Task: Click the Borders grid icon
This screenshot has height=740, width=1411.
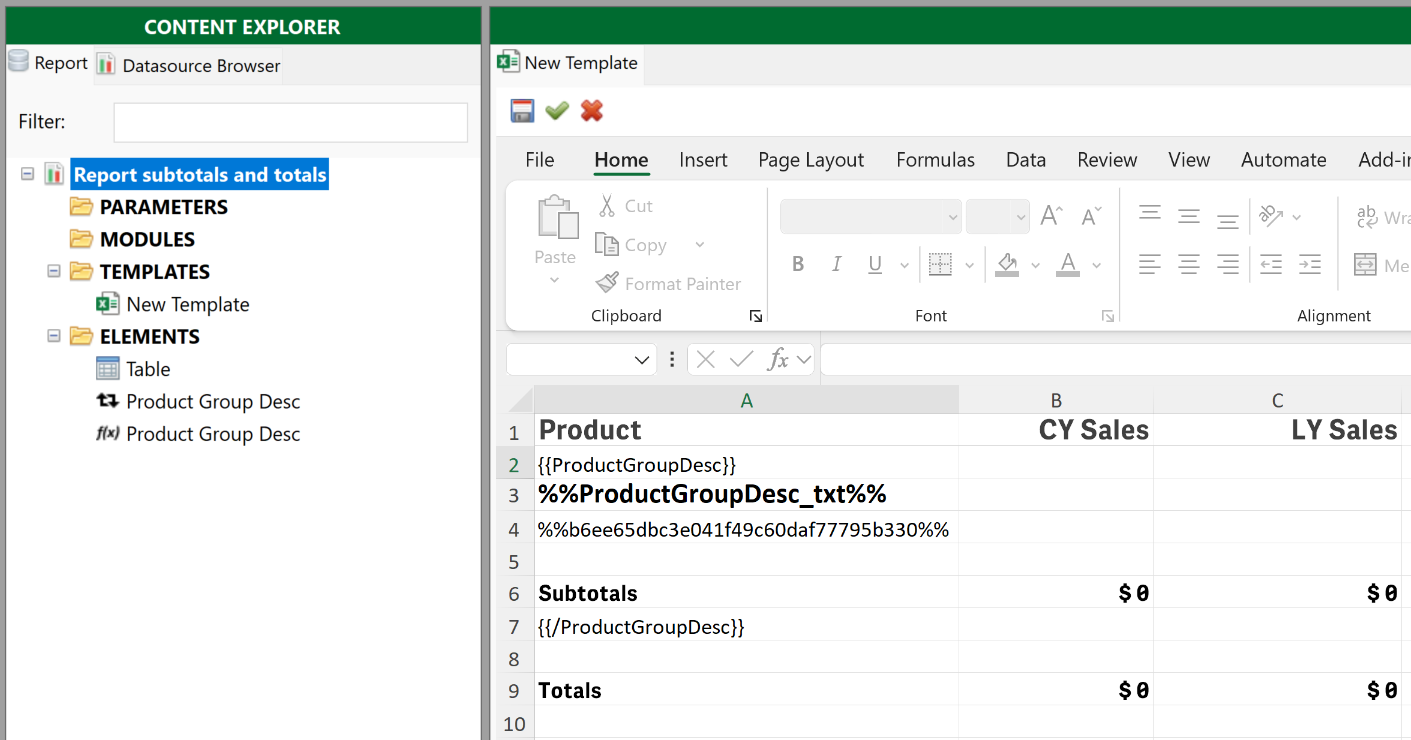Action: 940,265
